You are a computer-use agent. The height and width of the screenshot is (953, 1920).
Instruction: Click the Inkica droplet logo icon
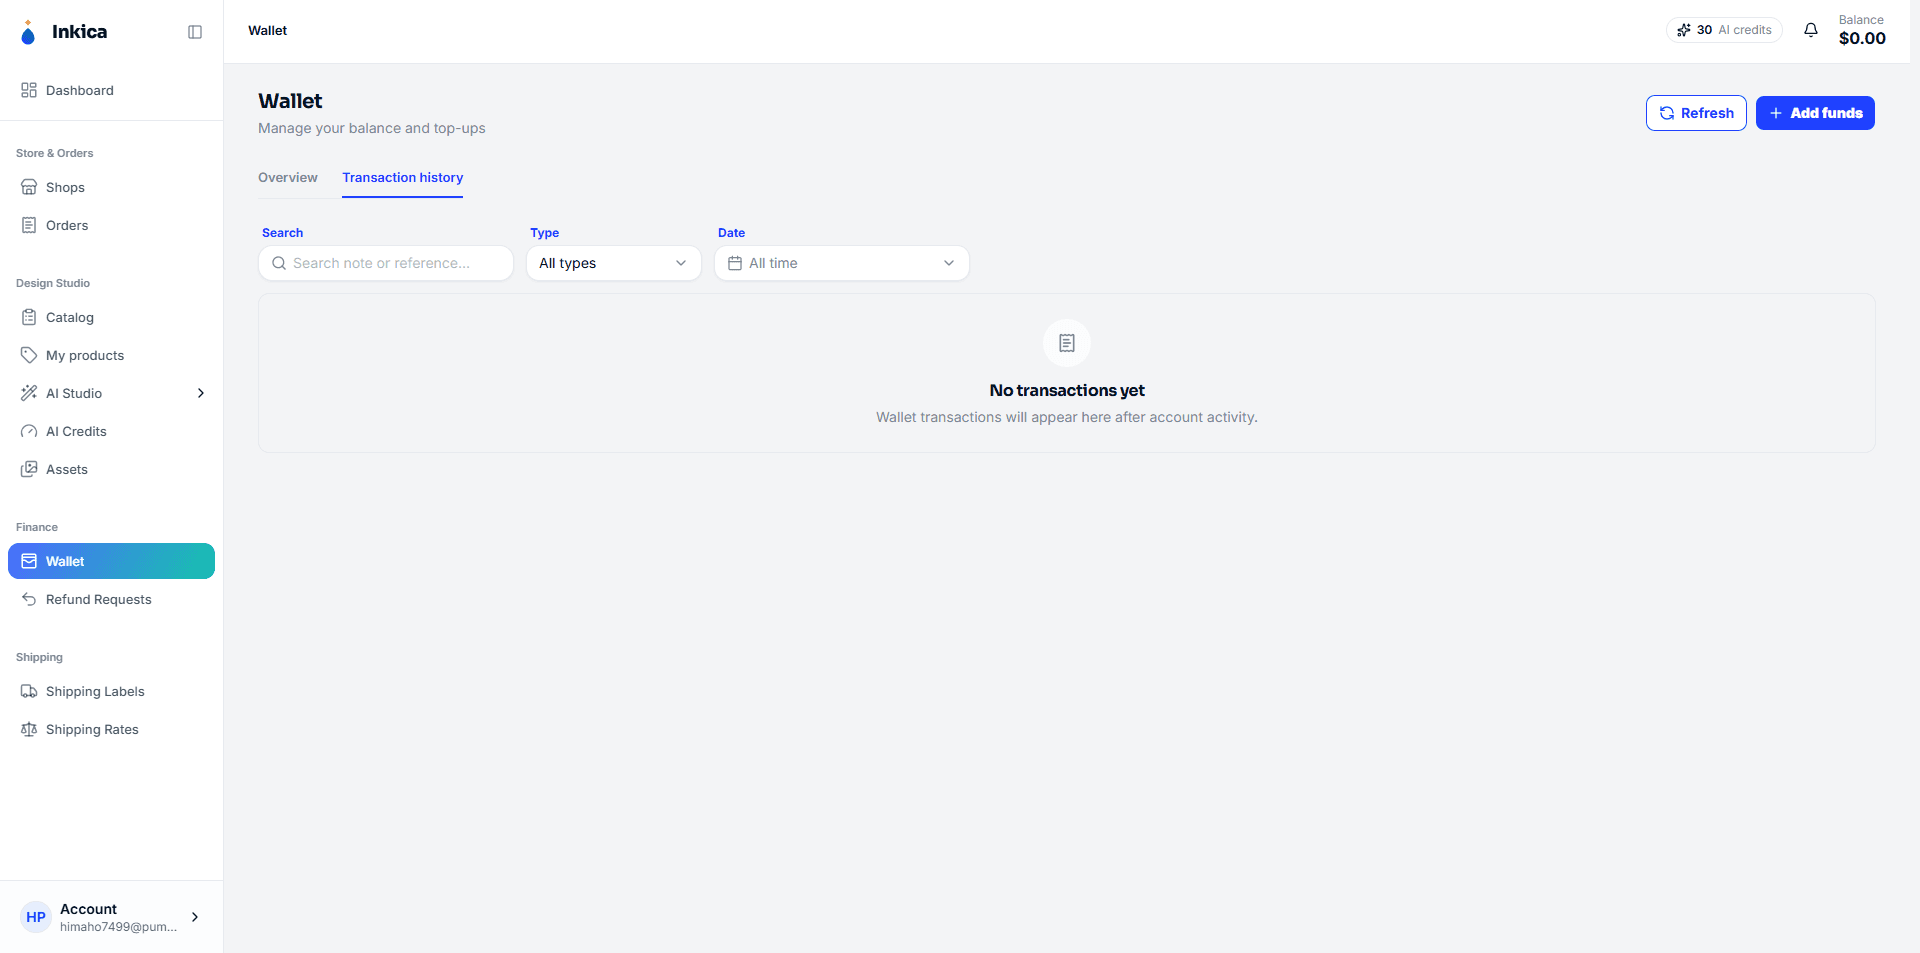point(28,32)
